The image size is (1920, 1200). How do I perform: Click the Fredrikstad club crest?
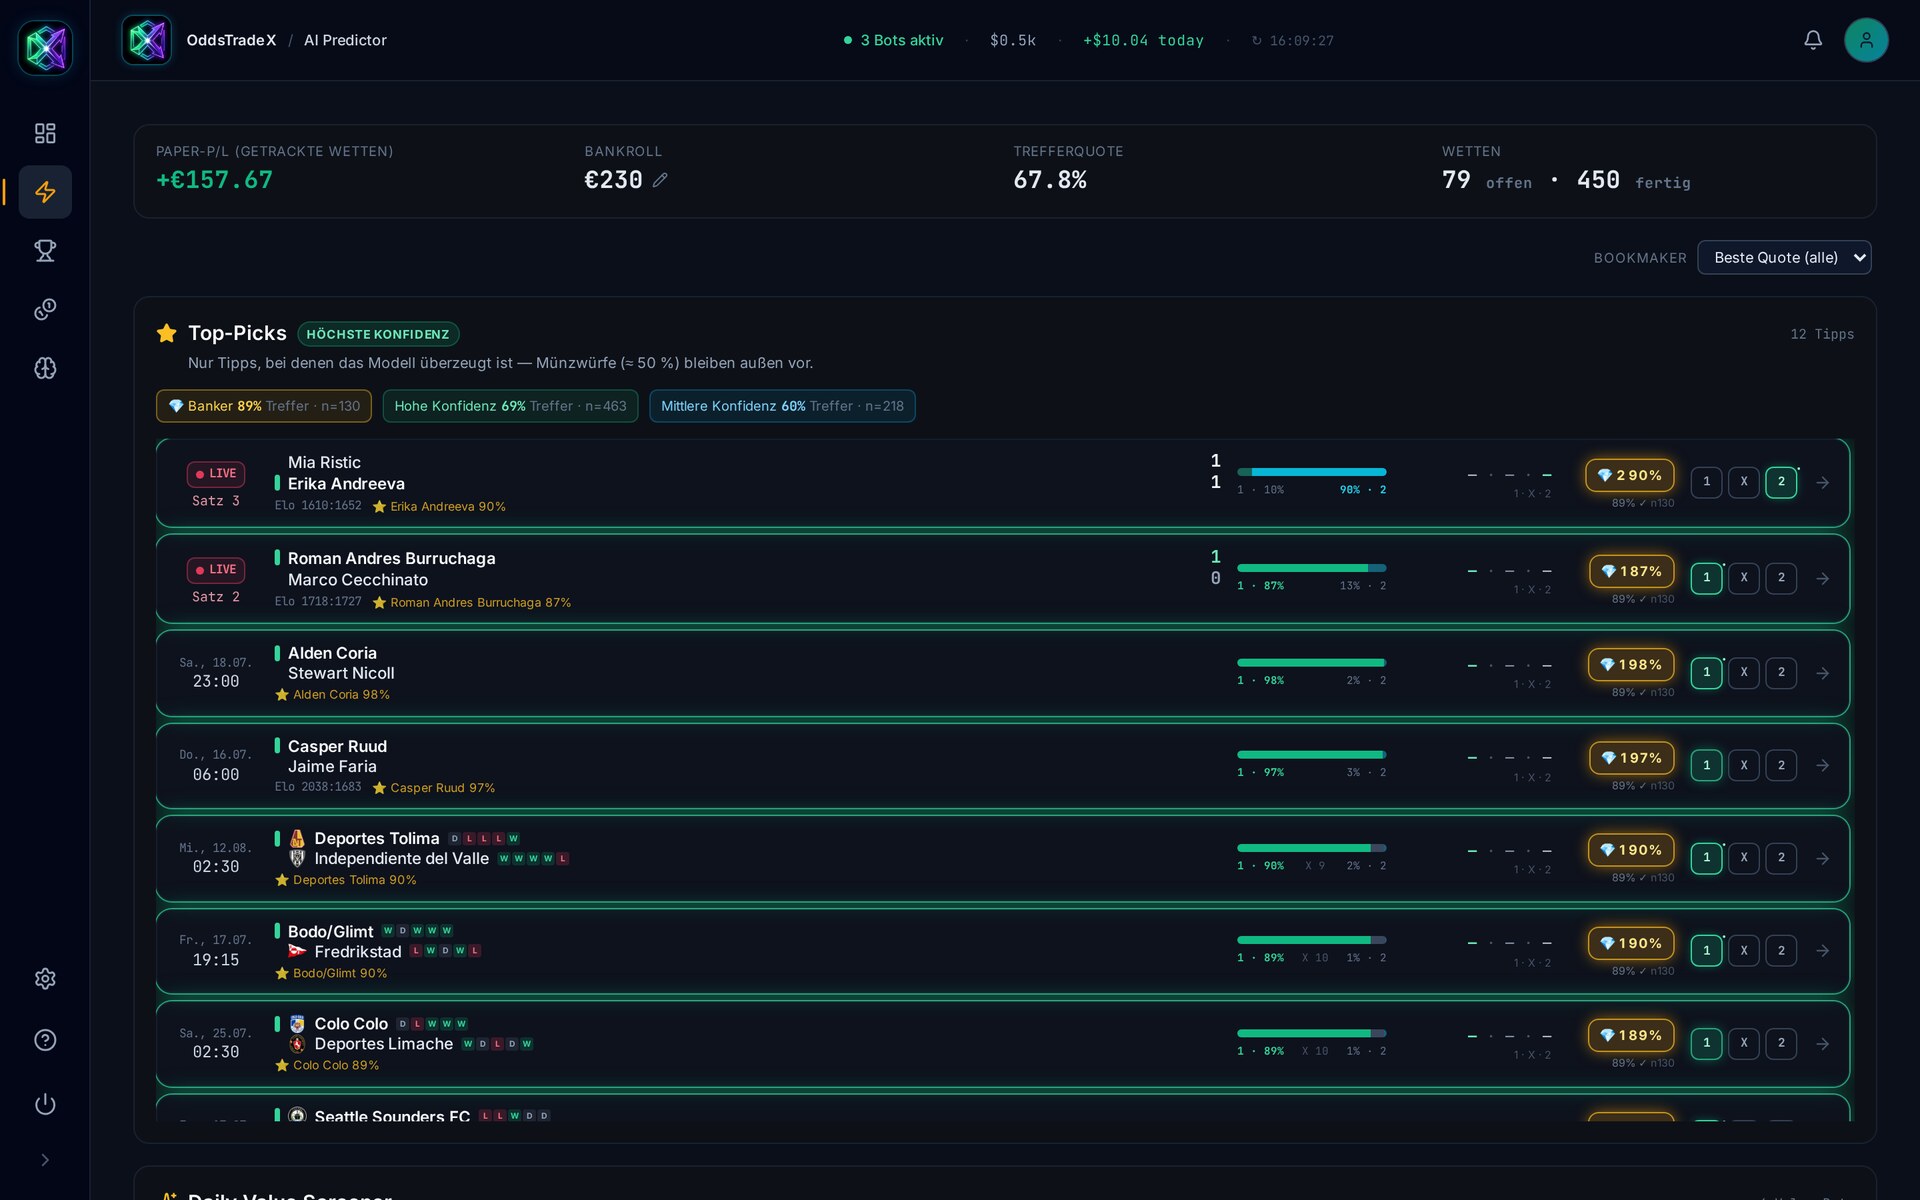(297, 951)
